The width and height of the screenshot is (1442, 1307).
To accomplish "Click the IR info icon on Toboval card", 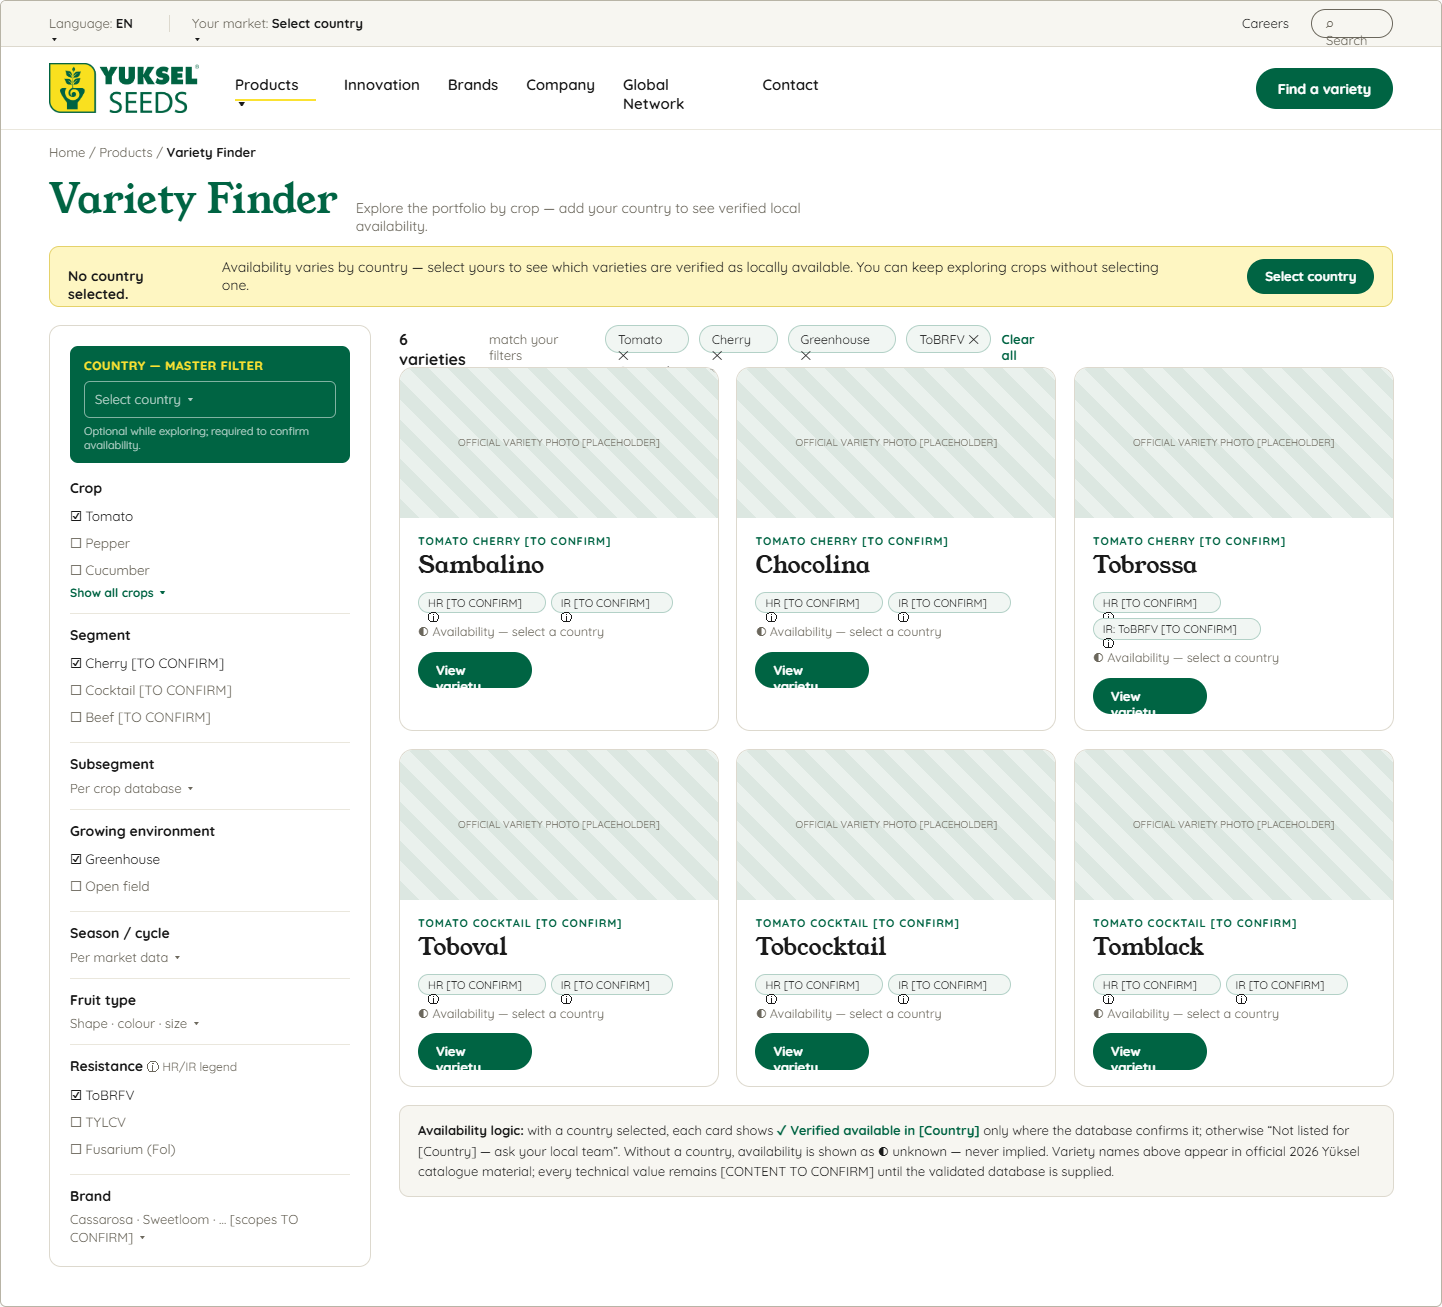I will (566, 999).
